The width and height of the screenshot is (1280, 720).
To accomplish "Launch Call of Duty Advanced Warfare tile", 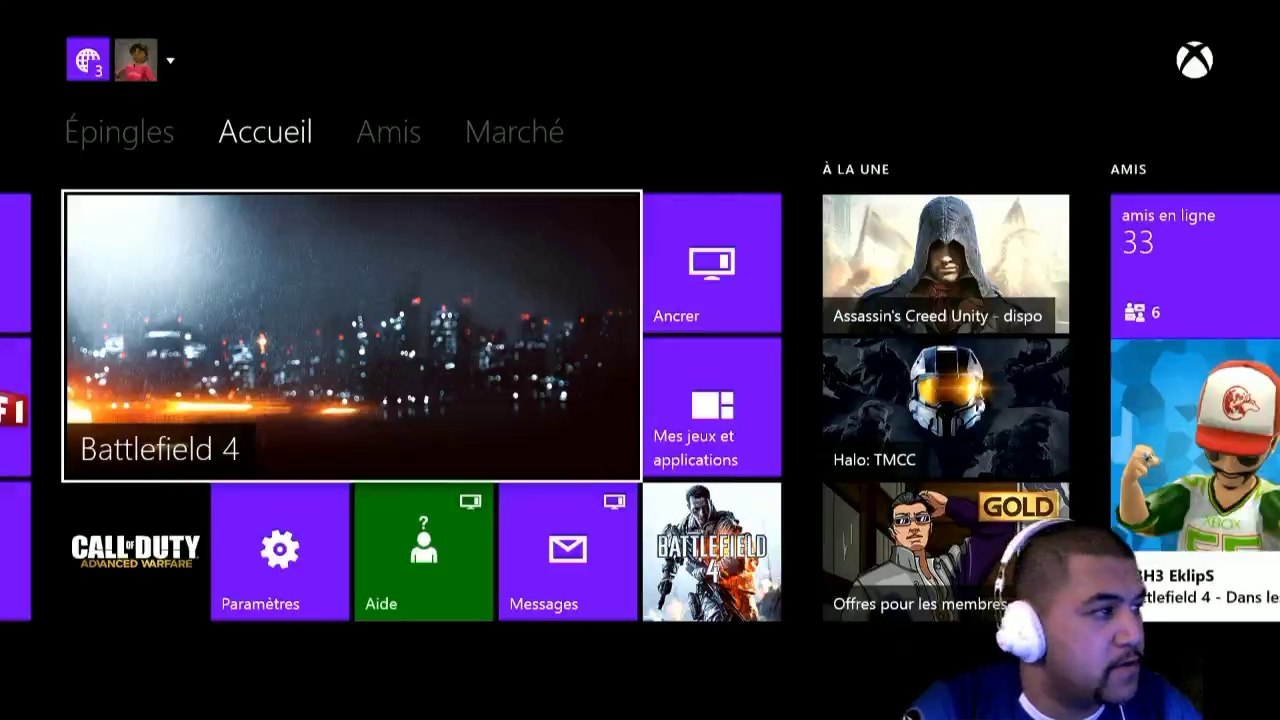I will [x=136, y=552].
